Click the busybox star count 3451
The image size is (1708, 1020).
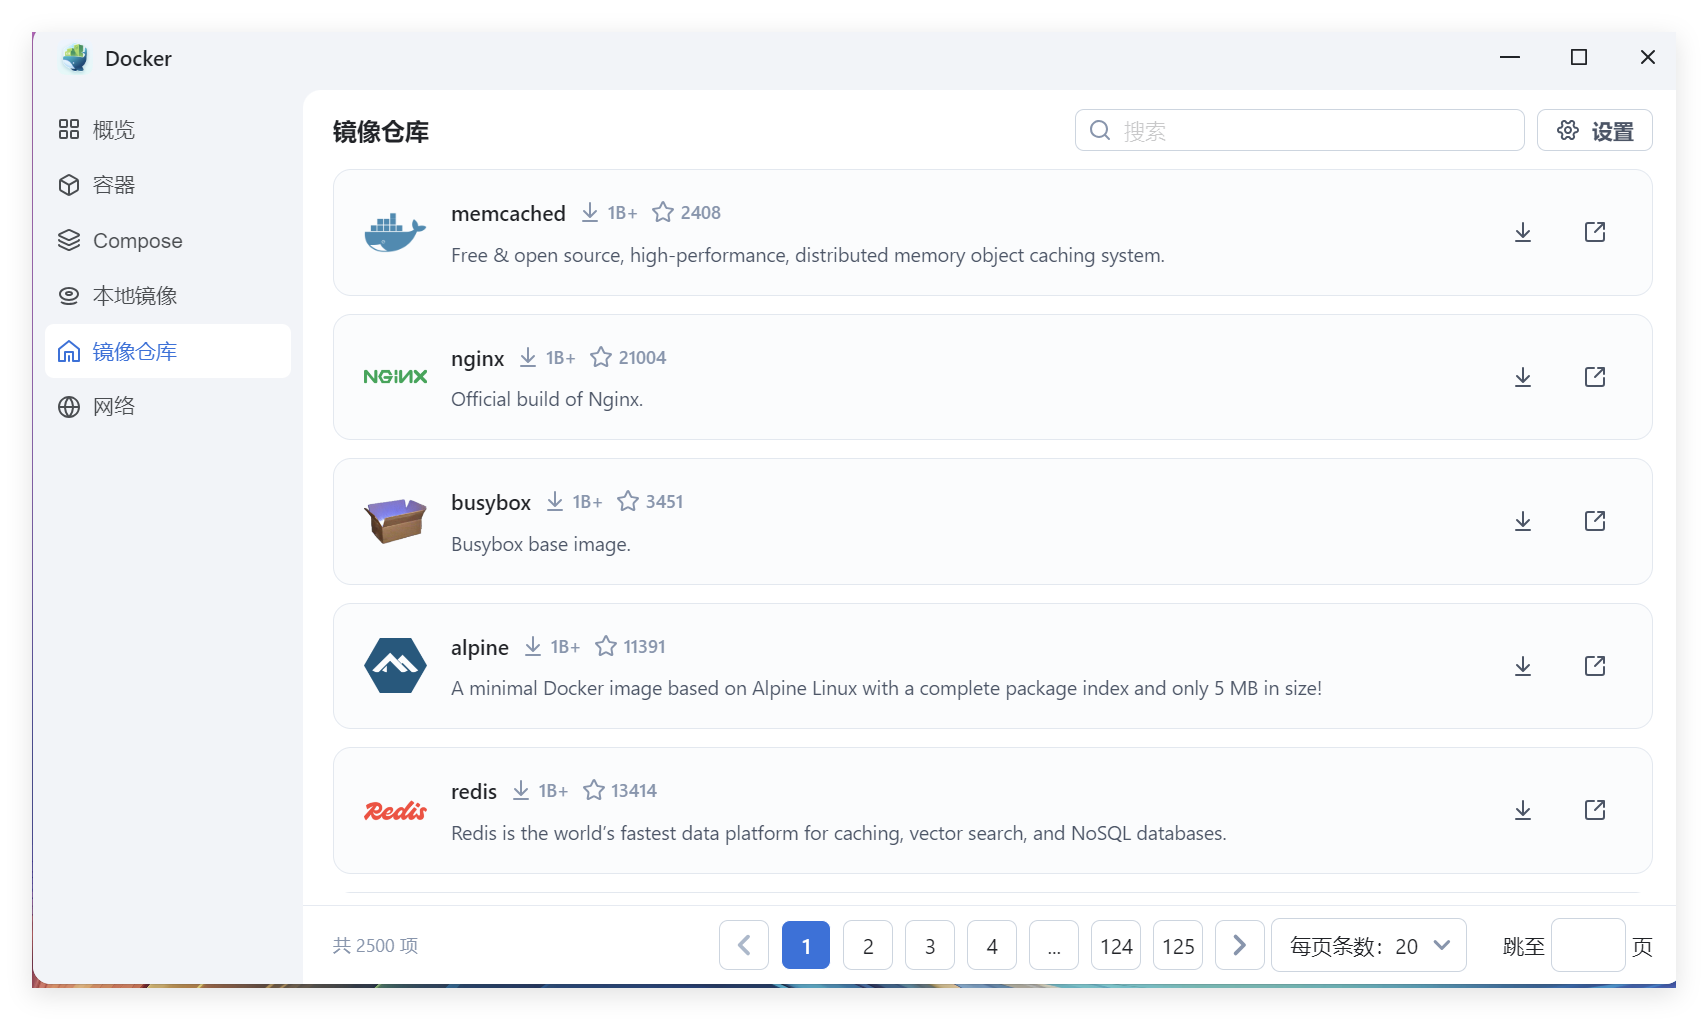coord(664,502)
